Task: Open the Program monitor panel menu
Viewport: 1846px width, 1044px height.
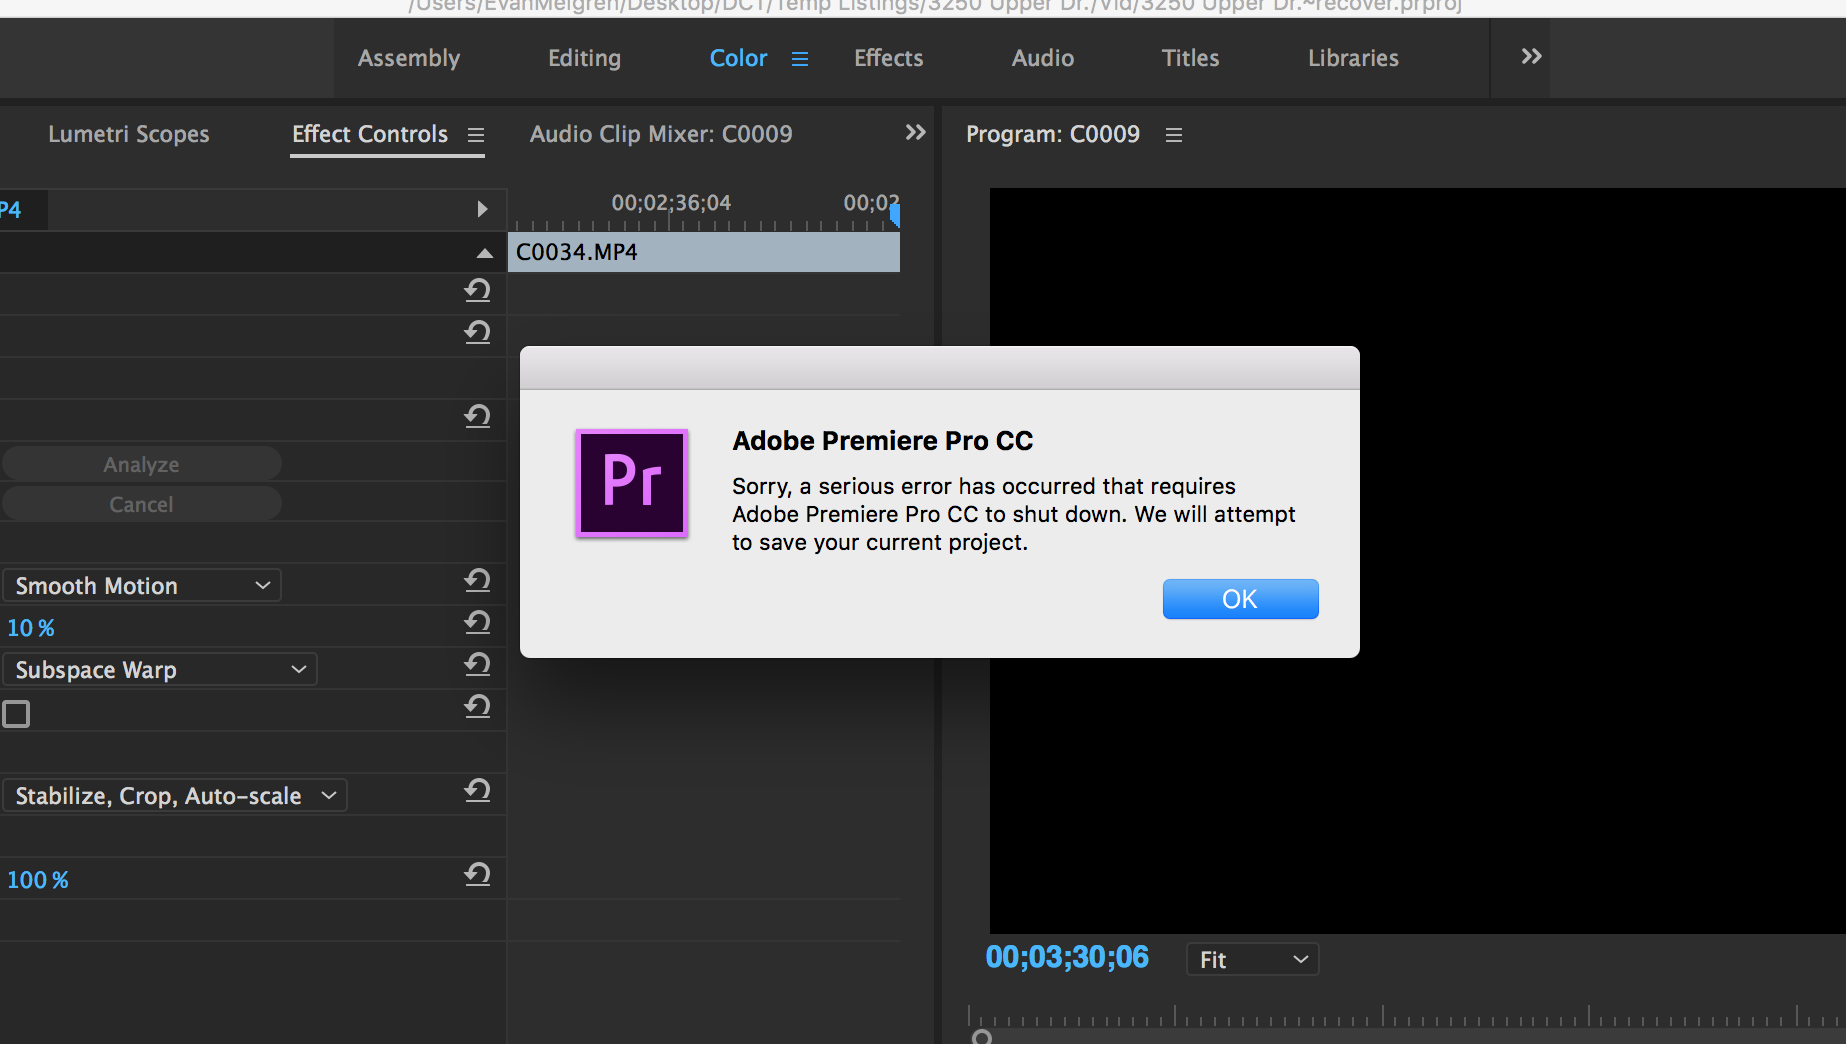Action: (1174, 135)
